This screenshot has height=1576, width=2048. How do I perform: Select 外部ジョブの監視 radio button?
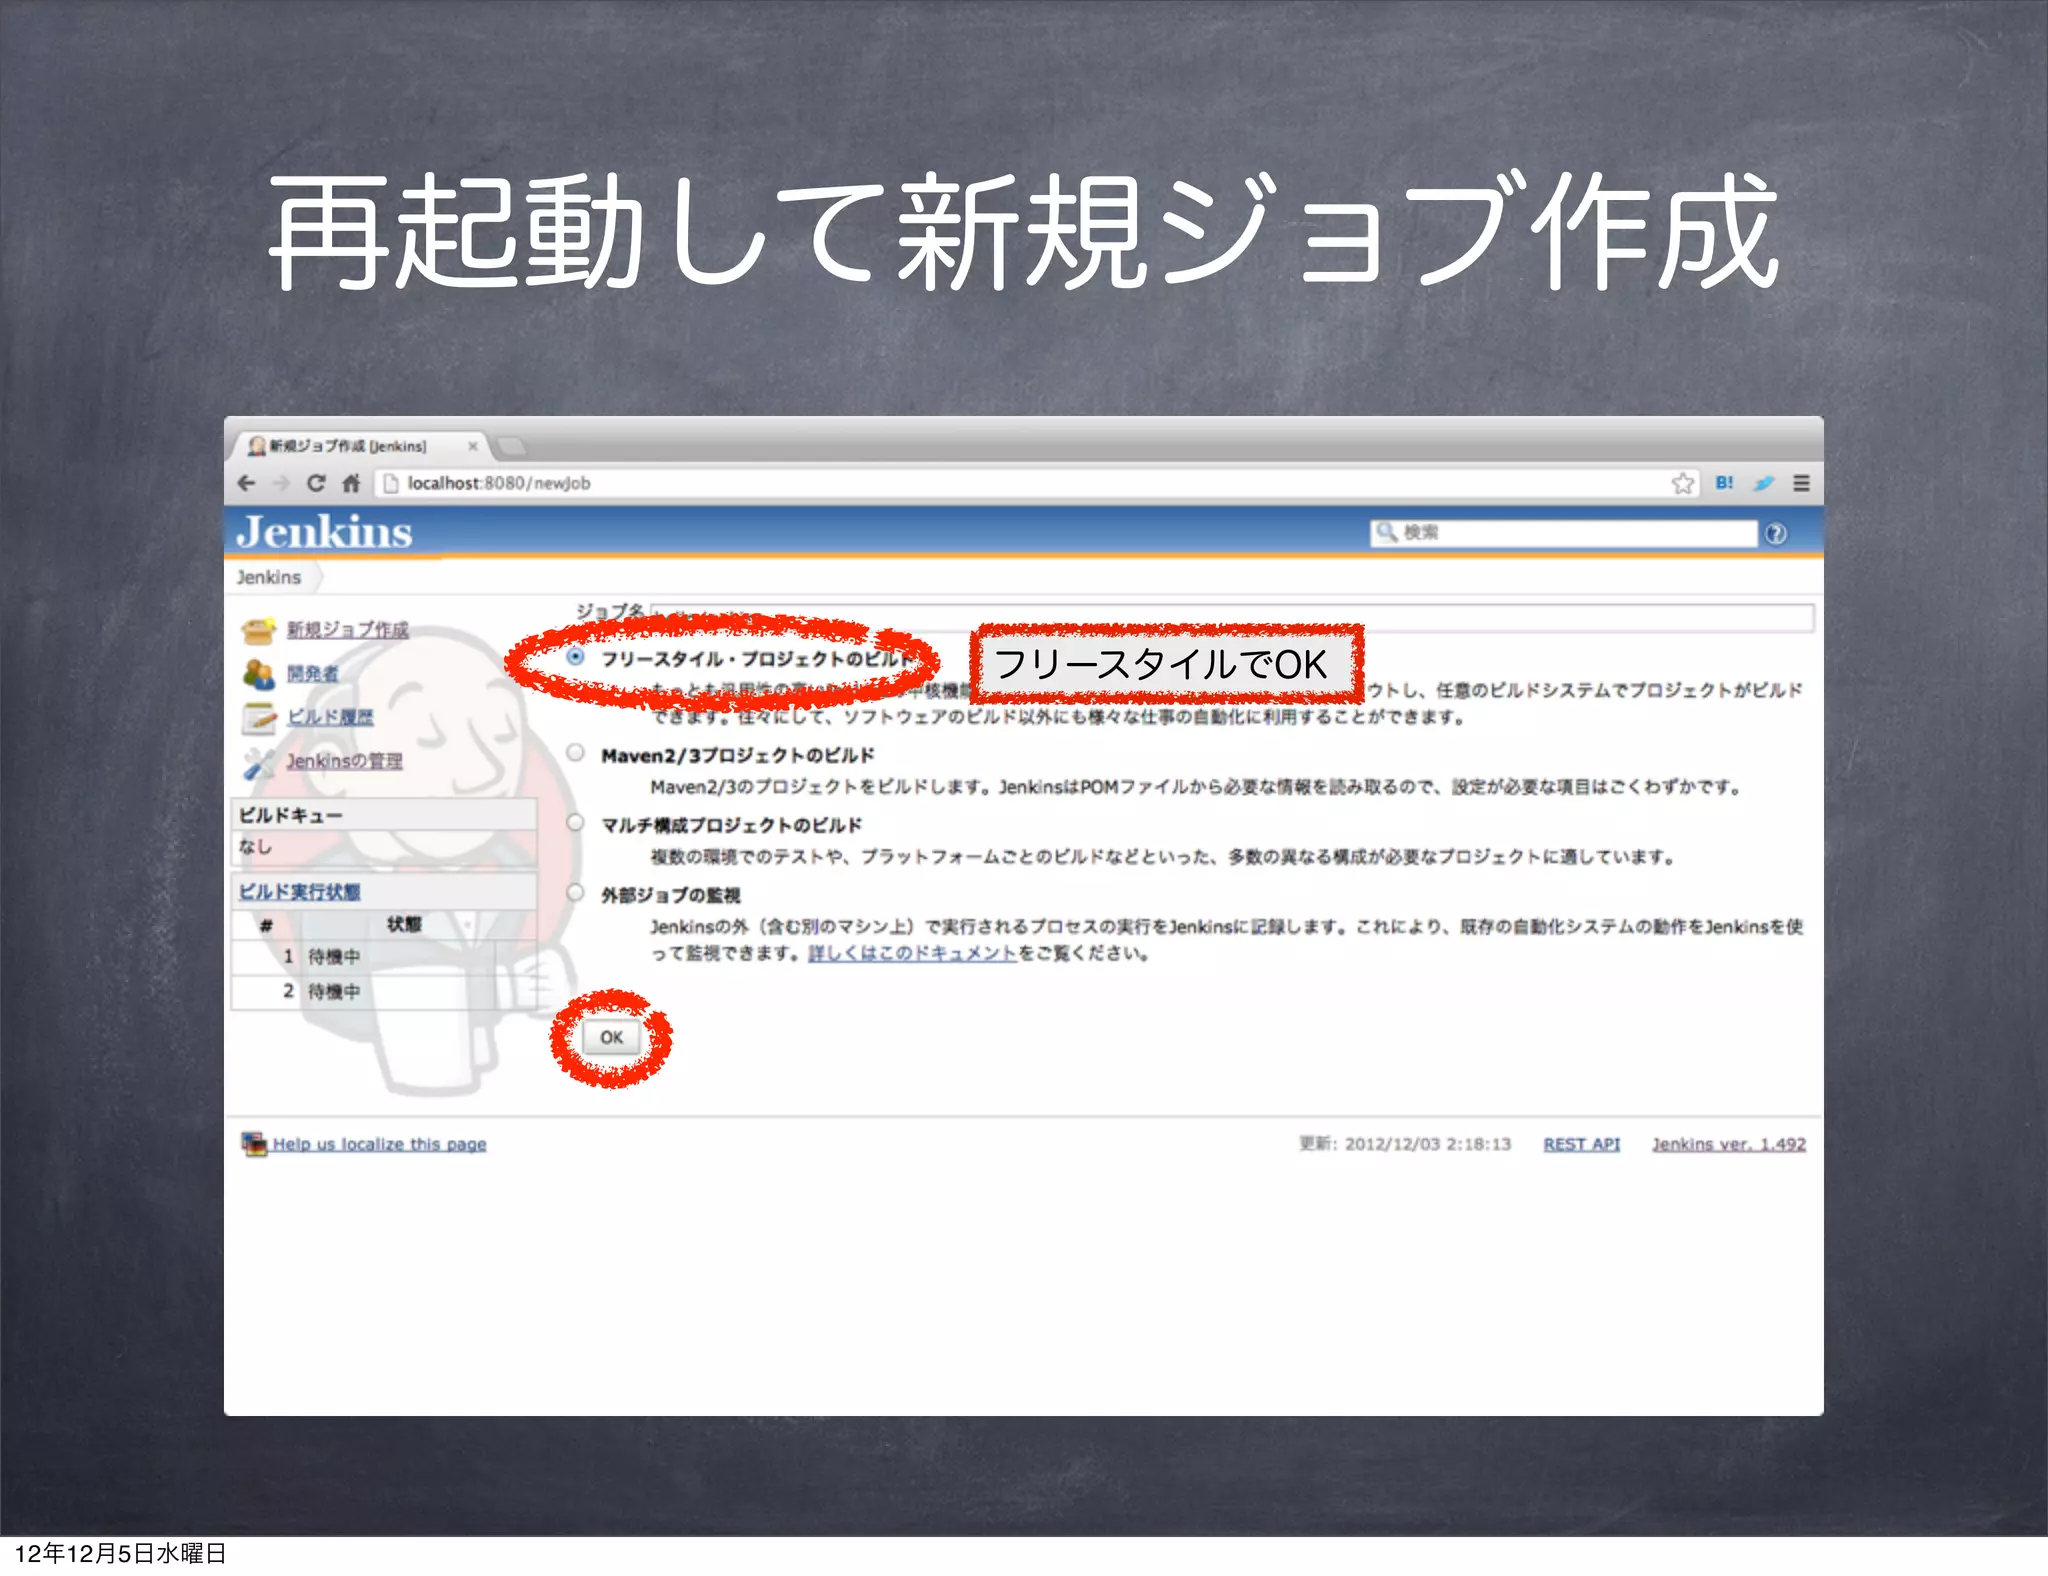pos(576,893)
